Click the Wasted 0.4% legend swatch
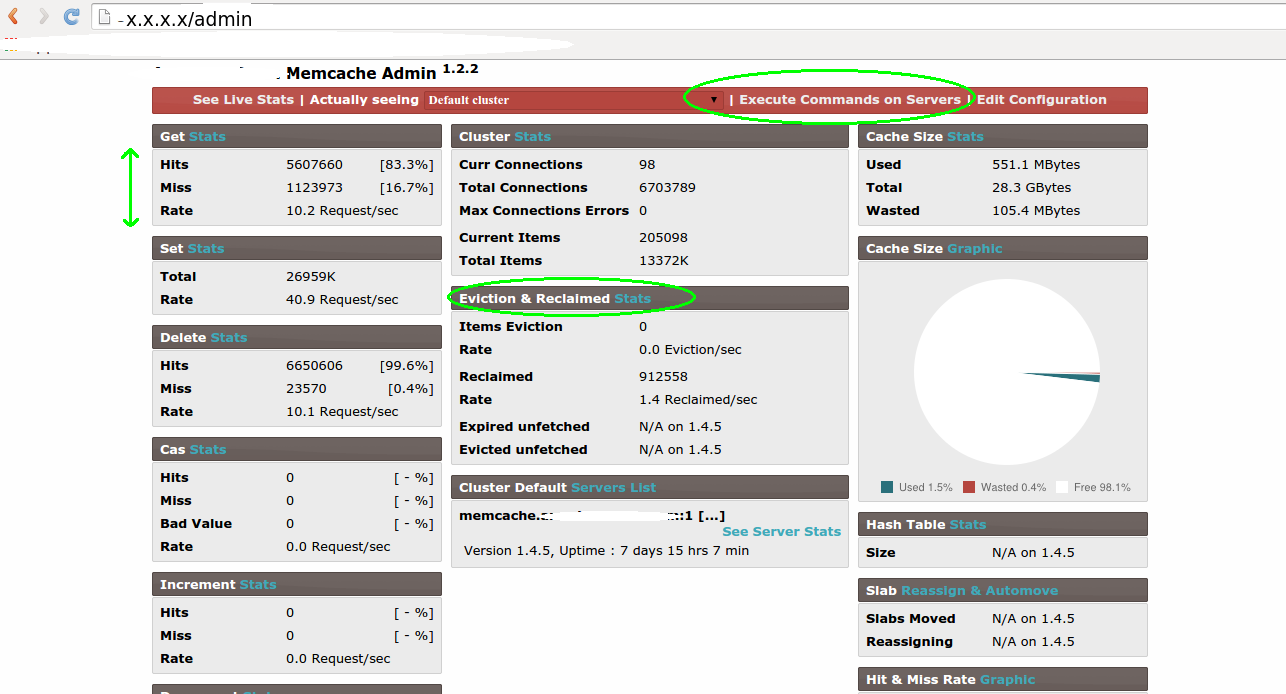This screenshot has height=694, width=1286. 968,487
